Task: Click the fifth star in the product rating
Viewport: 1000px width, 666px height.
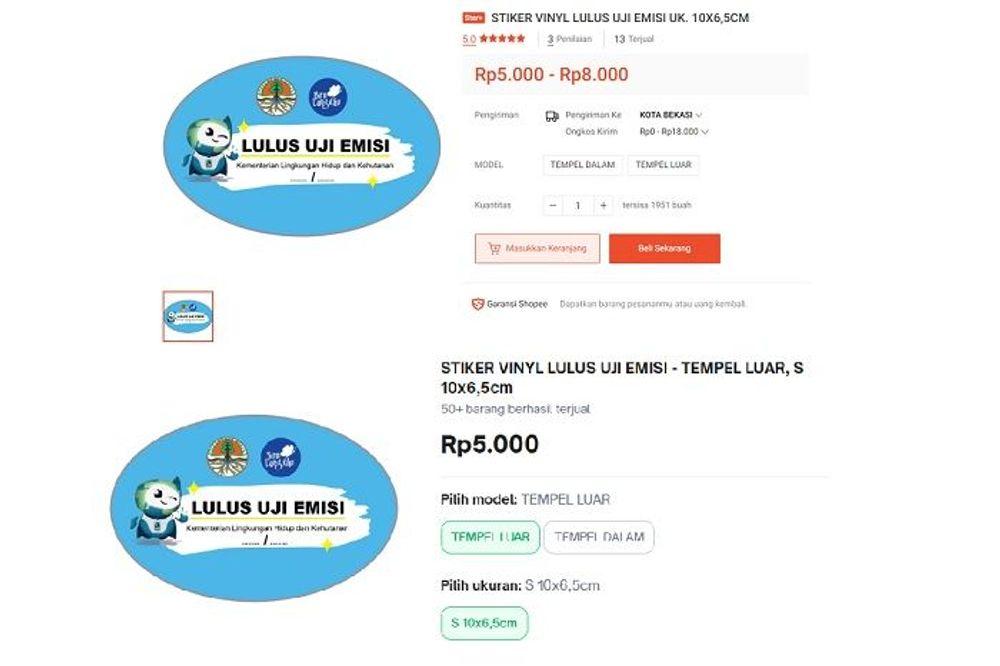Action: point(521,36)
